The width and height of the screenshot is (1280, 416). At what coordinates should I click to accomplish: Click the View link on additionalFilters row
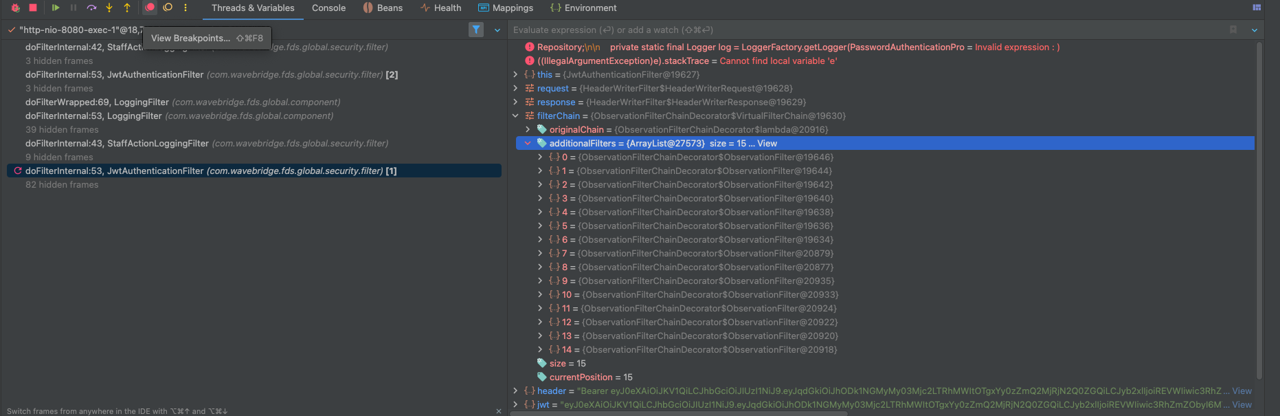(x=767, y=143)
